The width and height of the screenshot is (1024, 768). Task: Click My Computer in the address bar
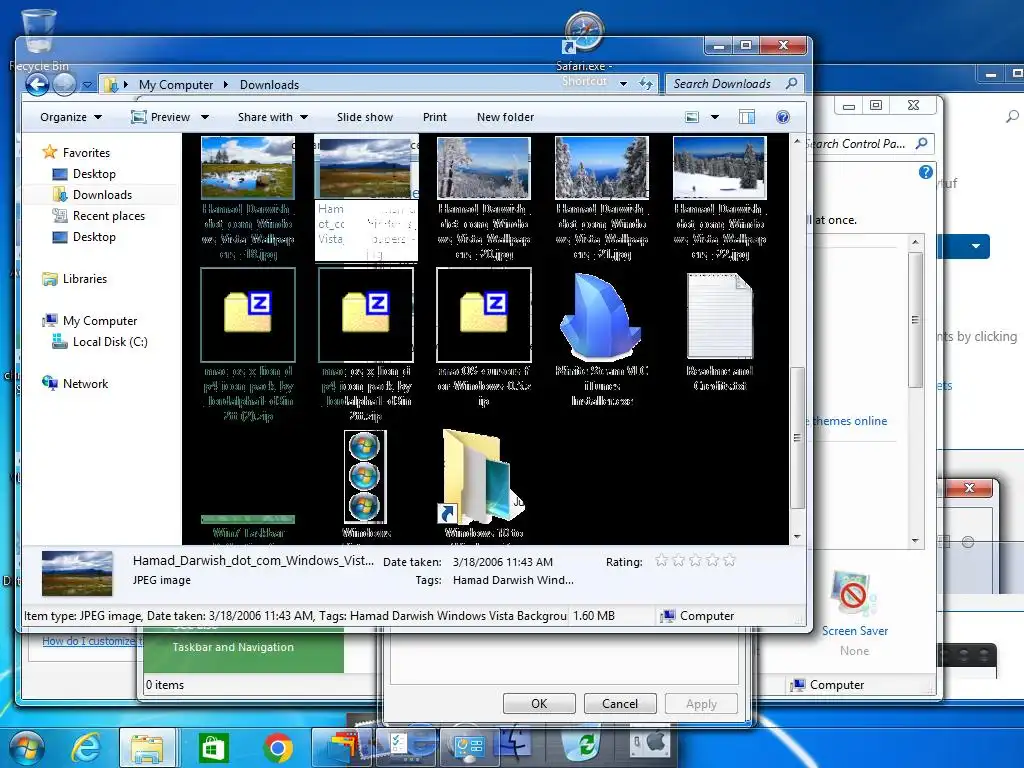[176, 85]
